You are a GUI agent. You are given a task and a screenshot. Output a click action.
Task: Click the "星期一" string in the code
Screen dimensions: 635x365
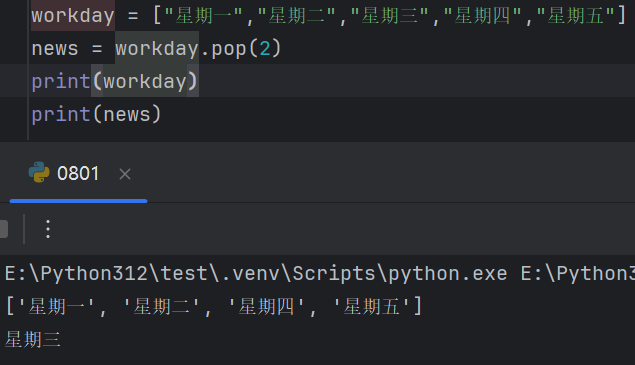(x=204, y=16)
